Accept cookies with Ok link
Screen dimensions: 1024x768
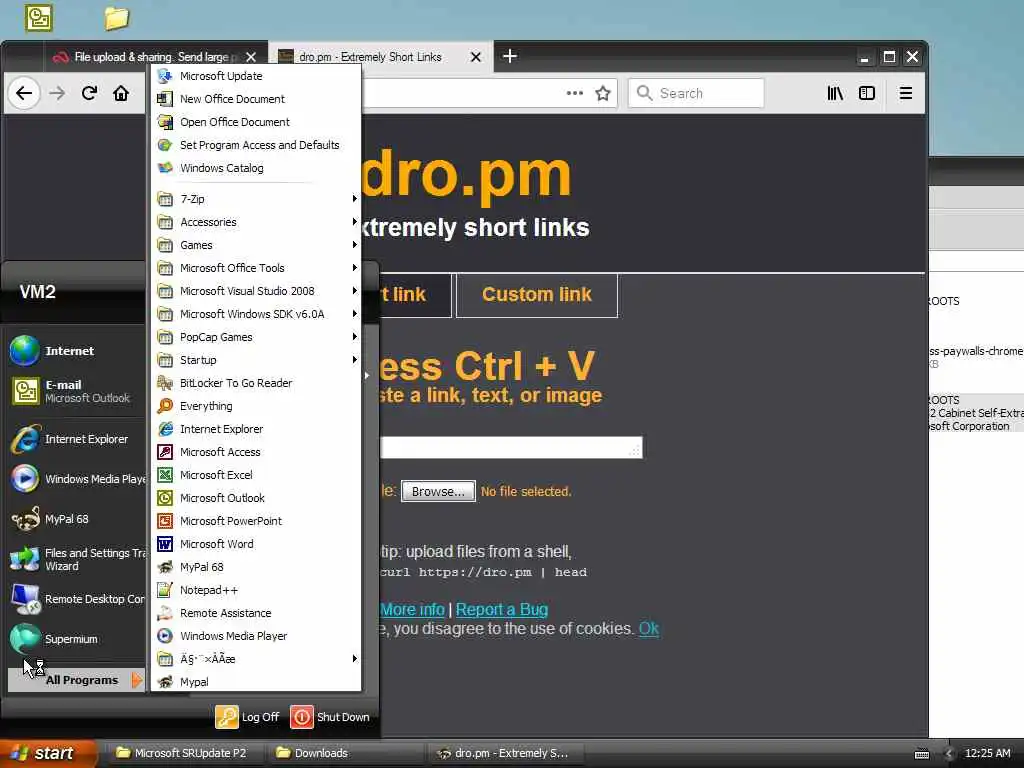(x=648, y=628)
